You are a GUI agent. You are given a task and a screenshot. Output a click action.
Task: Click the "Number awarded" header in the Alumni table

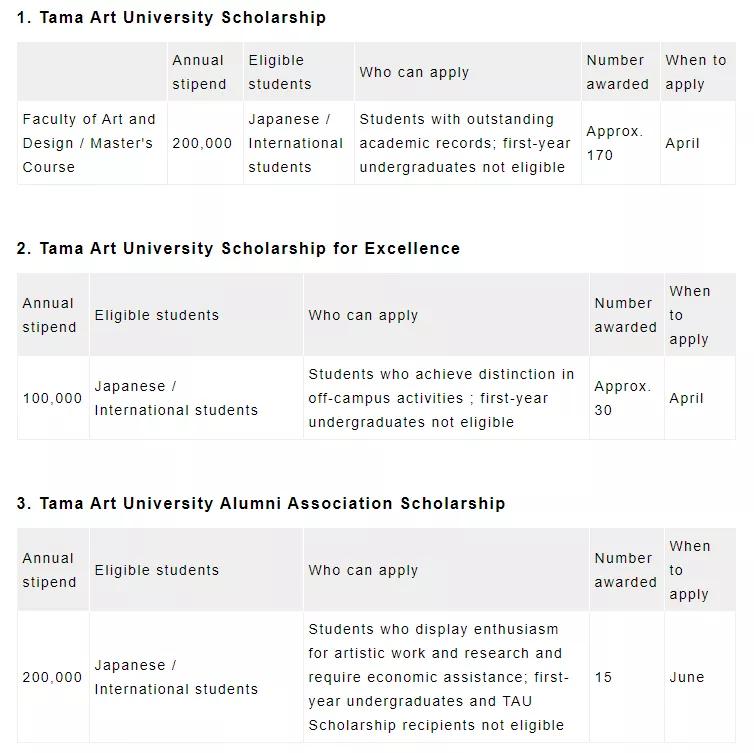(625, 570)
